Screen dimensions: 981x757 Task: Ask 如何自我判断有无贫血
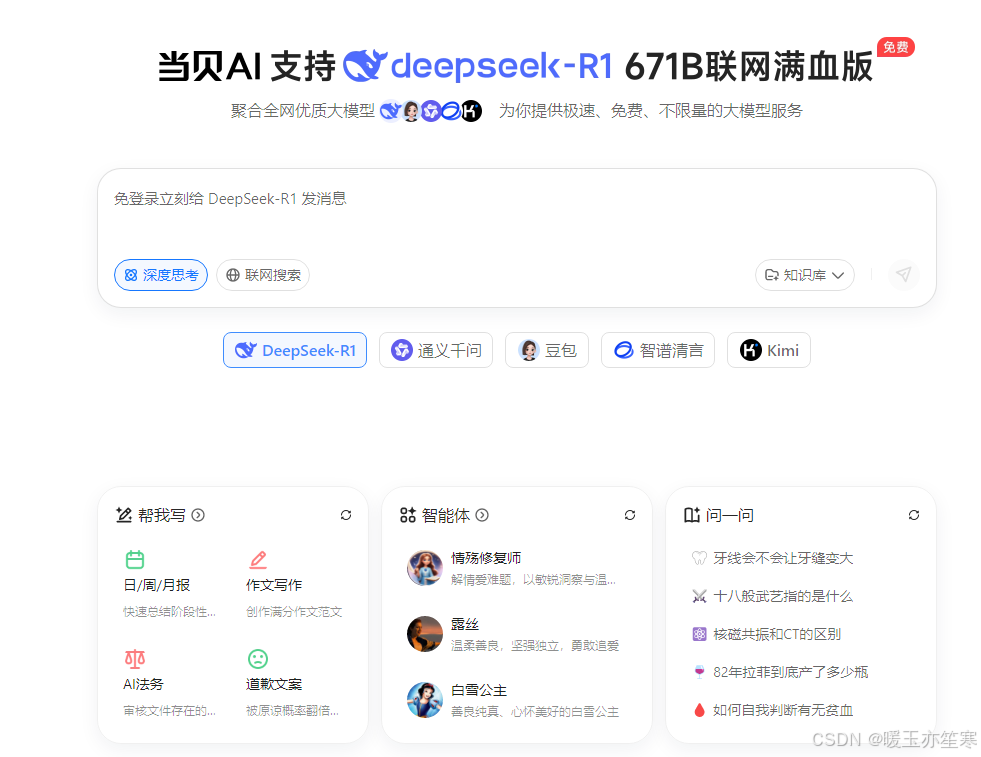(x=783, y=710)
